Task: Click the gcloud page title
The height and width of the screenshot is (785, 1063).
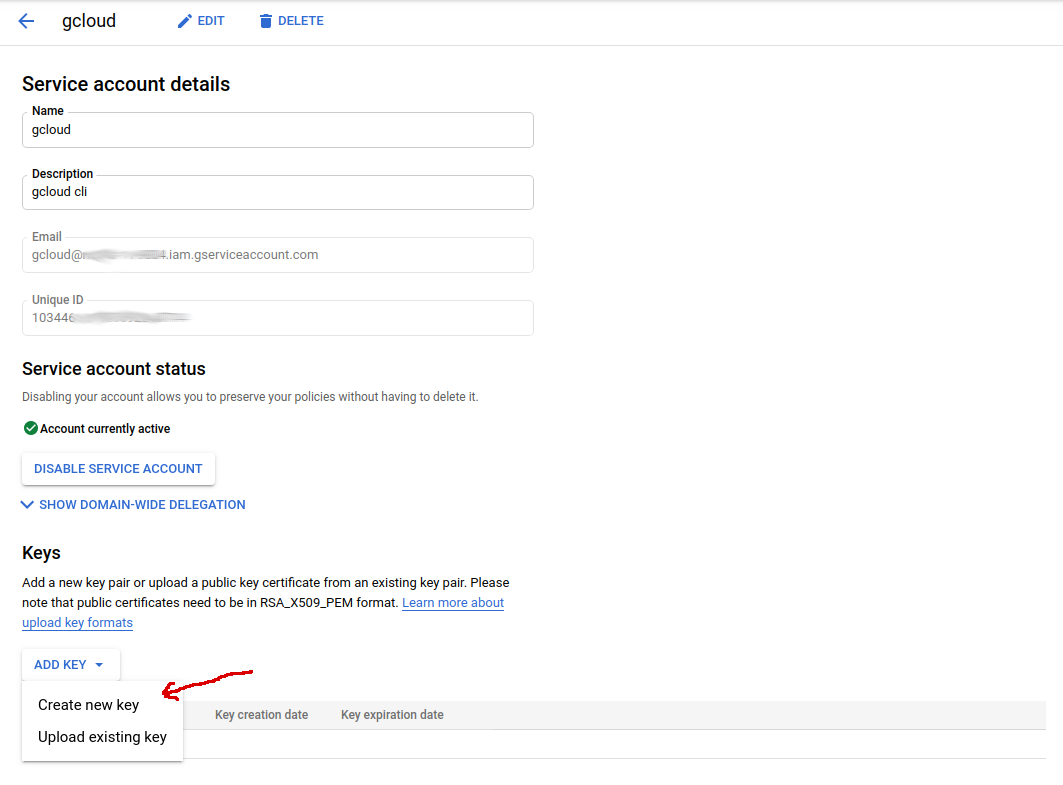Action: [89, 21]
